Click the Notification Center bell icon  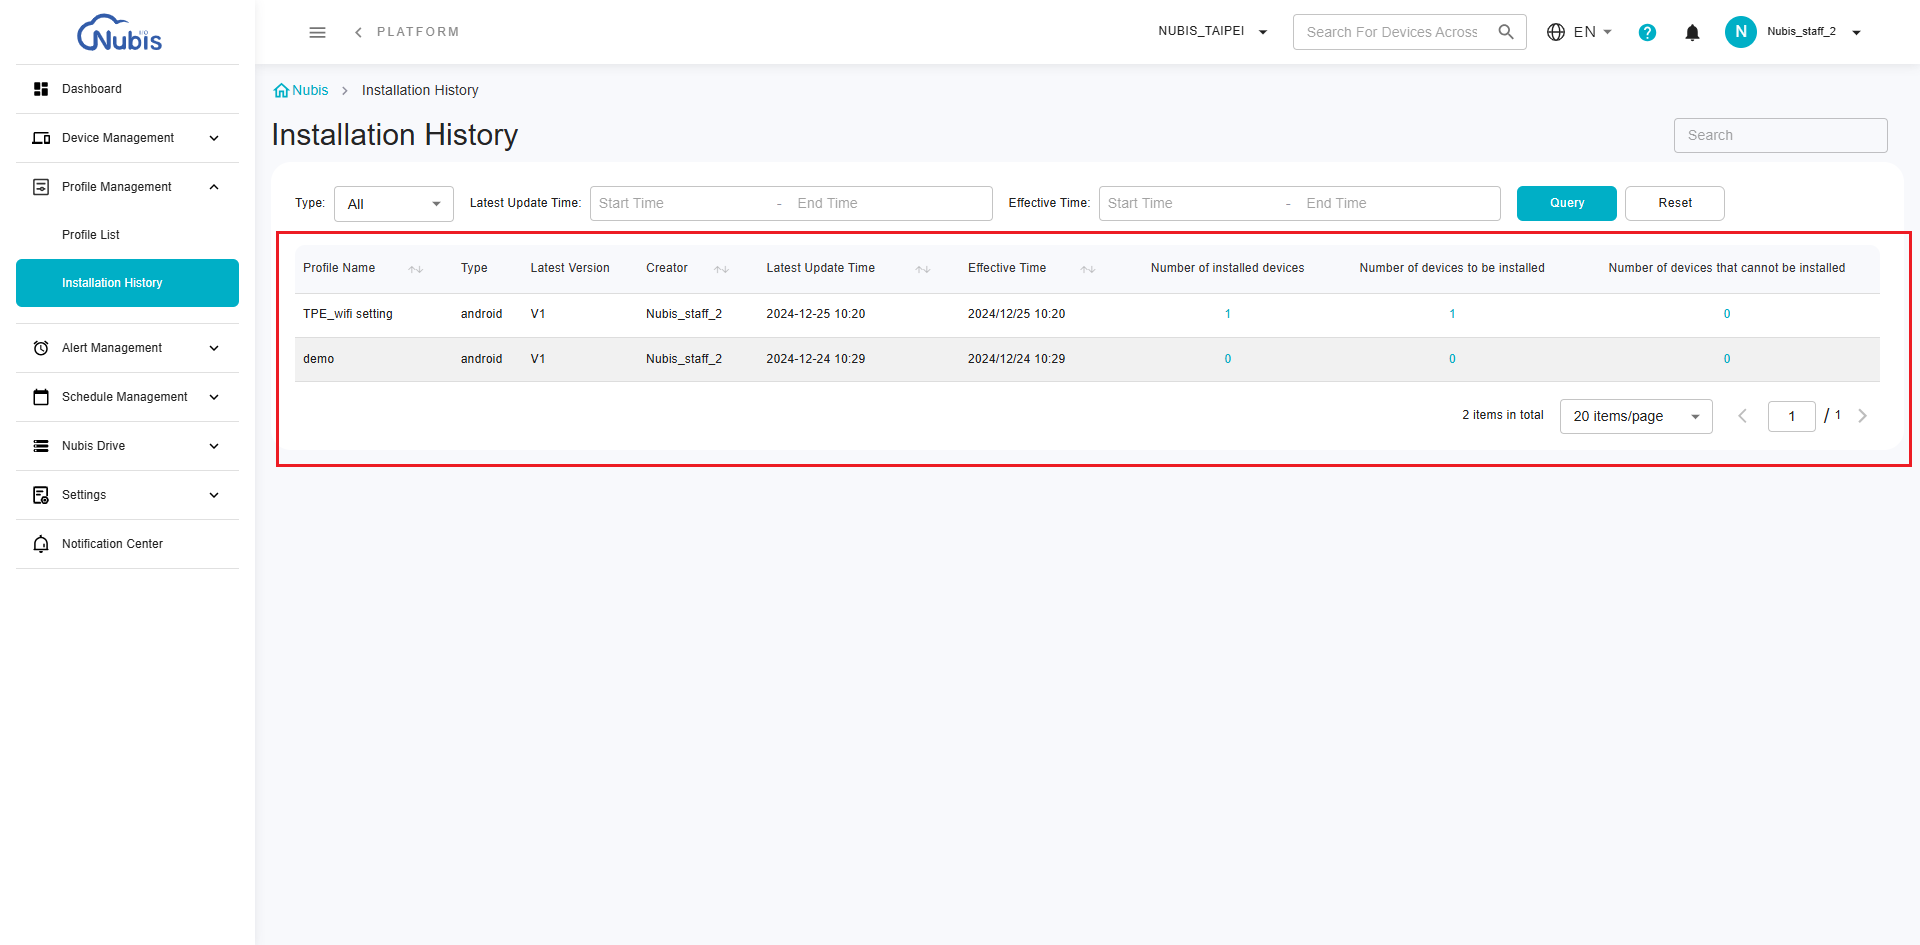[x=41, y=544]
